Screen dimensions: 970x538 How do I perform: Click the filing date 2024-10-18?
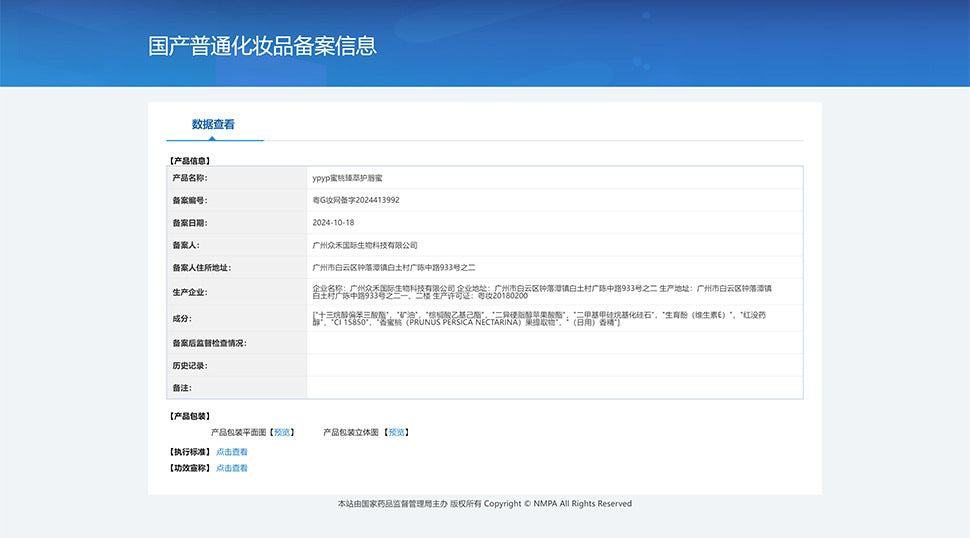click(x=333, y=223)
